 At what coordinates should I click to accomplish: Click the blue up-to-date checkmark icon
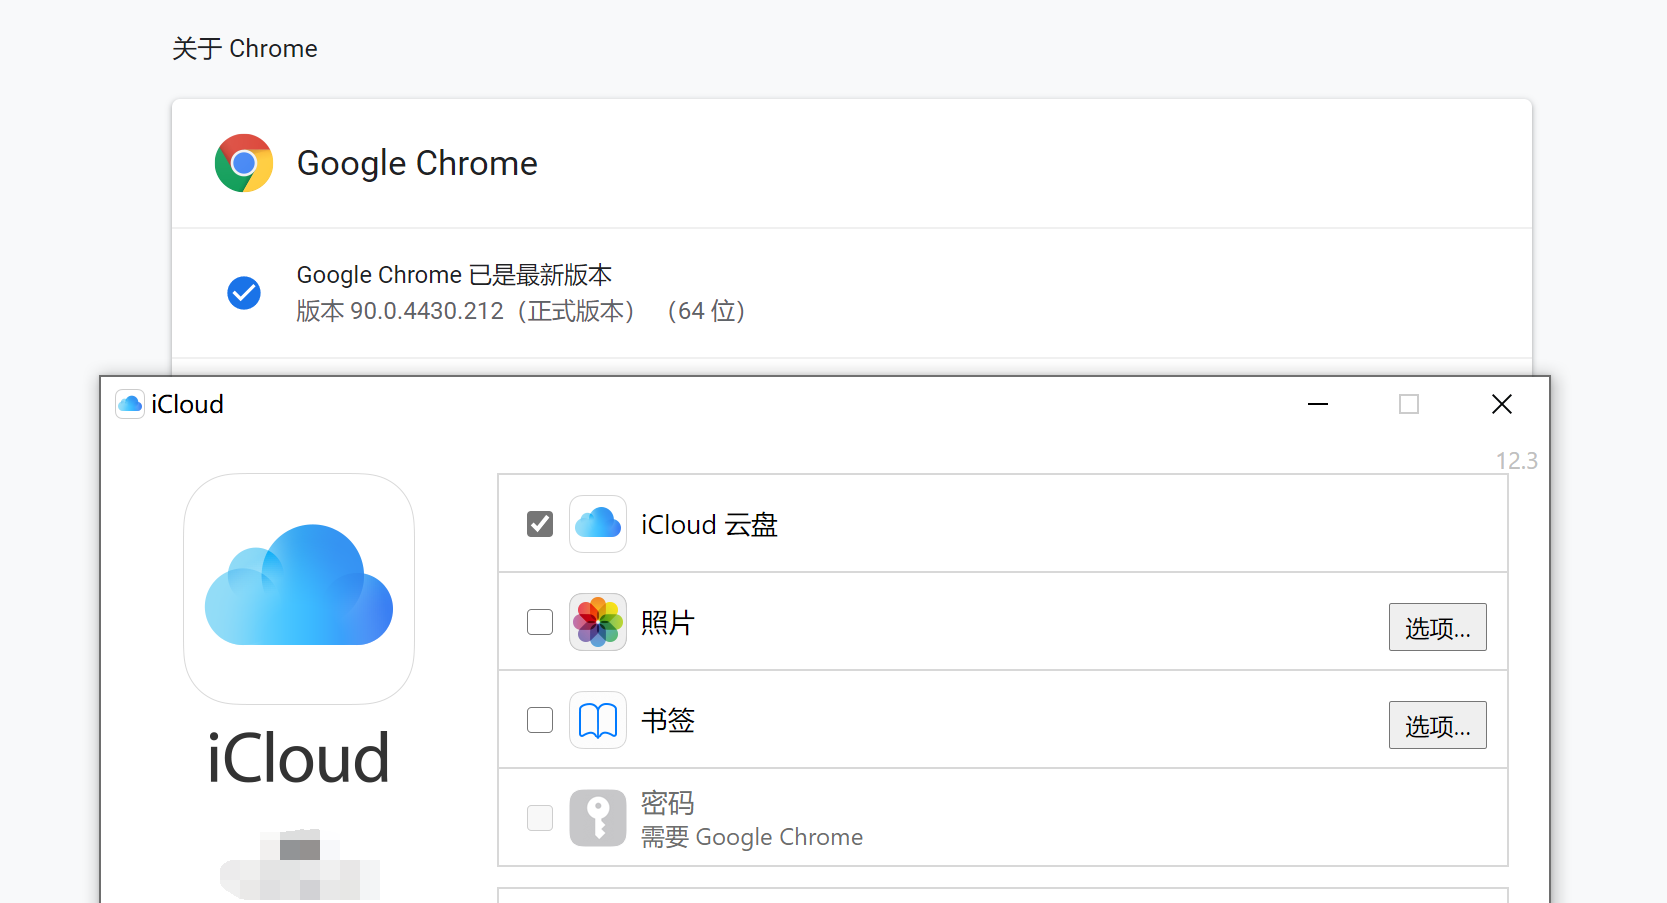pyautogui.click(x=244, y=293)
